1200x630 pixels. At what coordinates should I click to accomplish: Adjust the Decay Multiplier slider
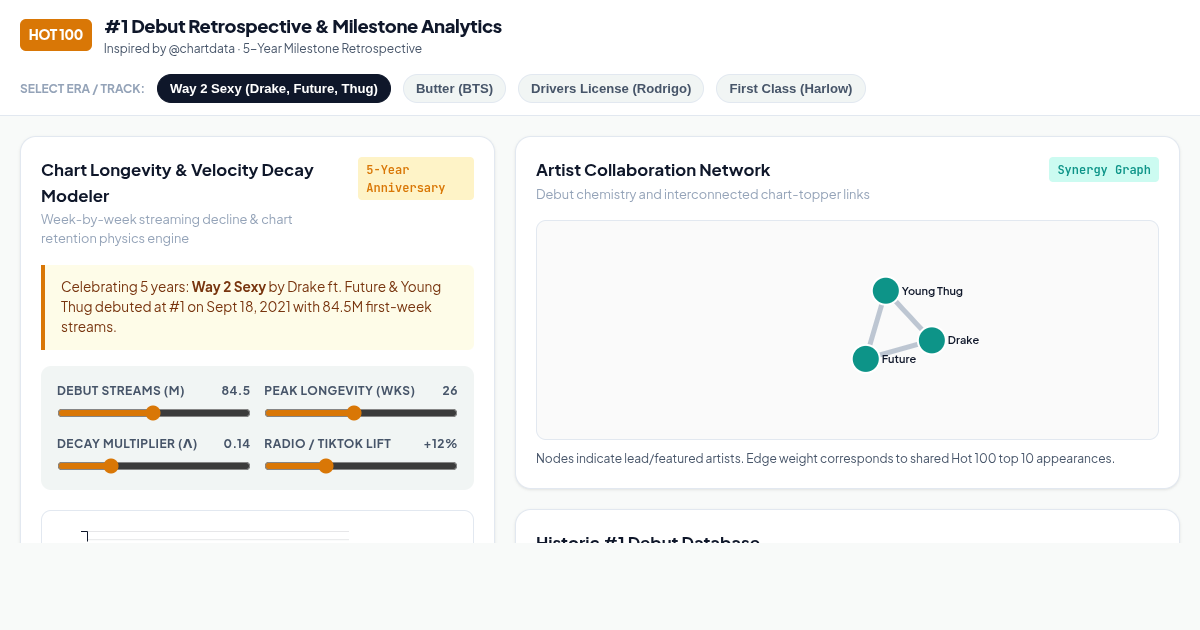pyautogui.click(x=154, y=466)
